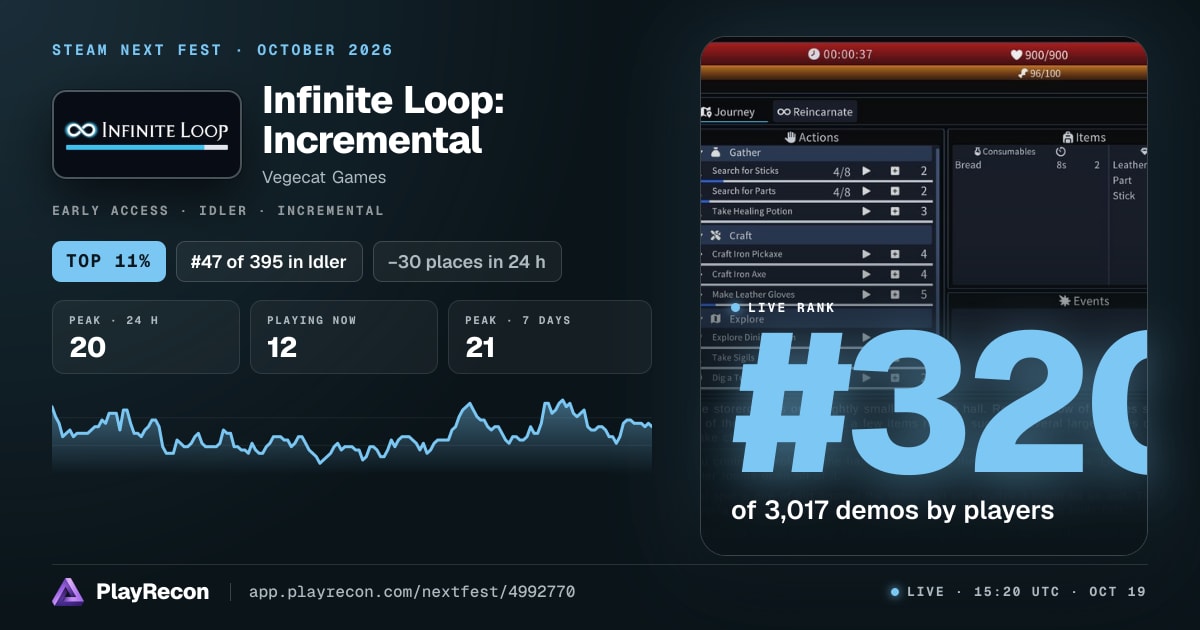Queue Search for Sticks with plus icon
Screen dimensions: 1200x630
[895, 171]
